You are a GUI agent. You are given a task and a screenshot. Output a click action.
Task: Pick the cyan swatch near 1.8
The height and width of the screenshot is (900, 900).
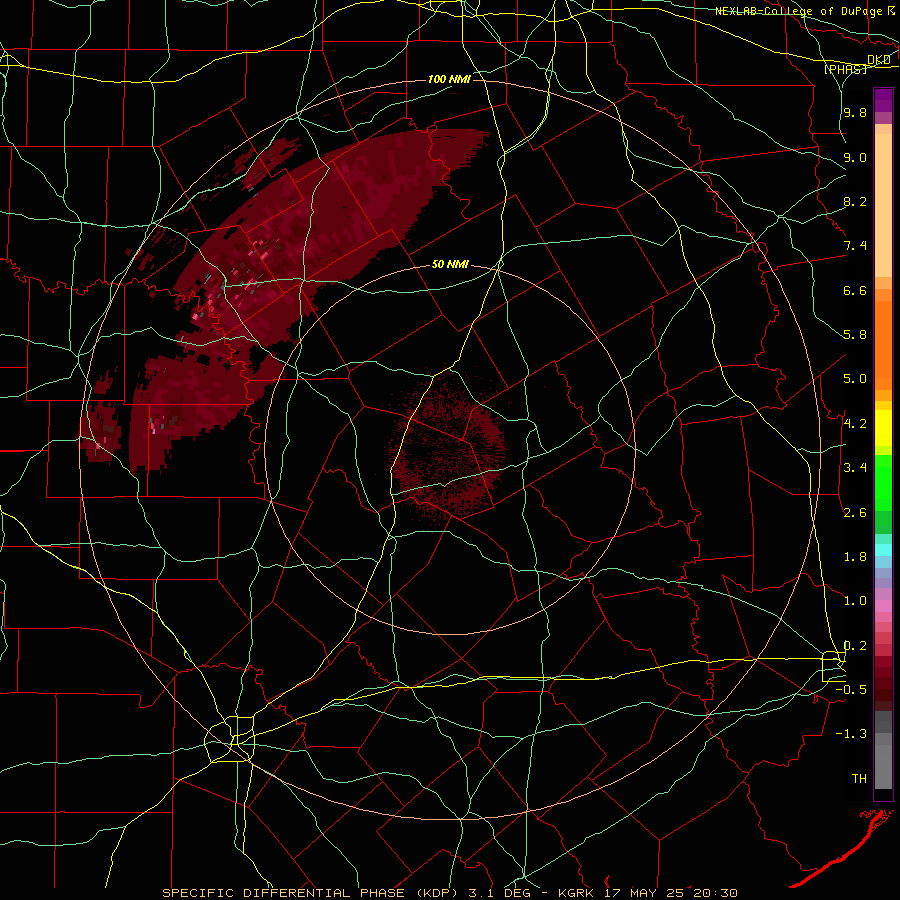point(883,550)
